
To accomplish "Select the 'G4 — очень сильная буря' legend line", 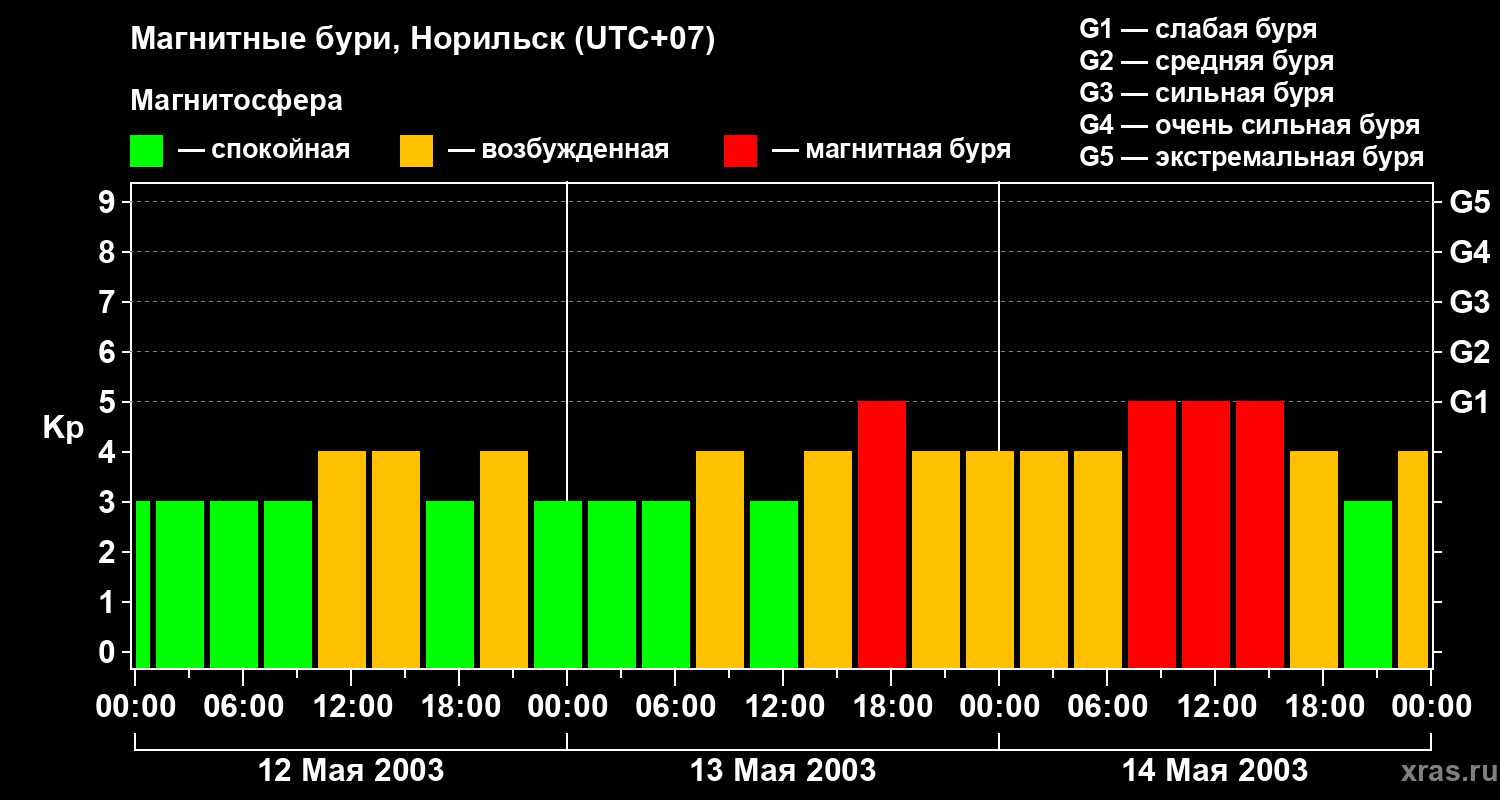I will [1250, 125].
